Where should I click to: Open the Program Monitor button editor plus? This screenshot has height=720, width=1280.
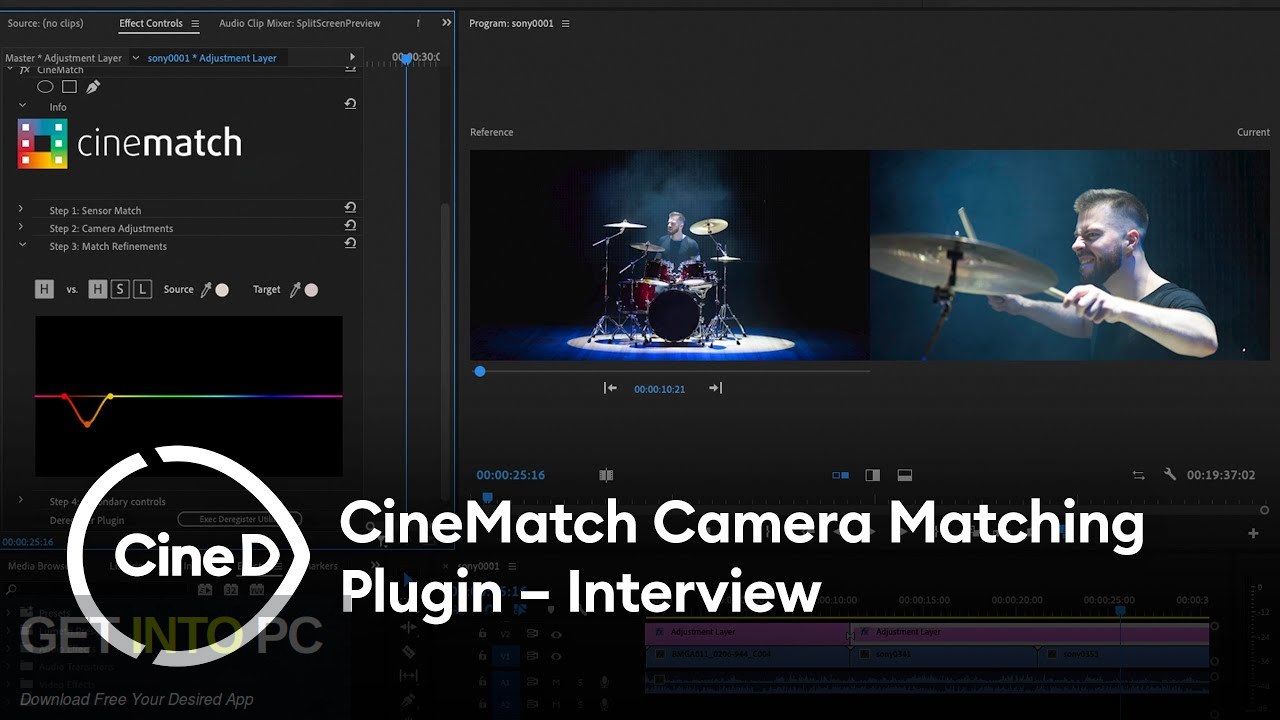[x=1253, y=534]
